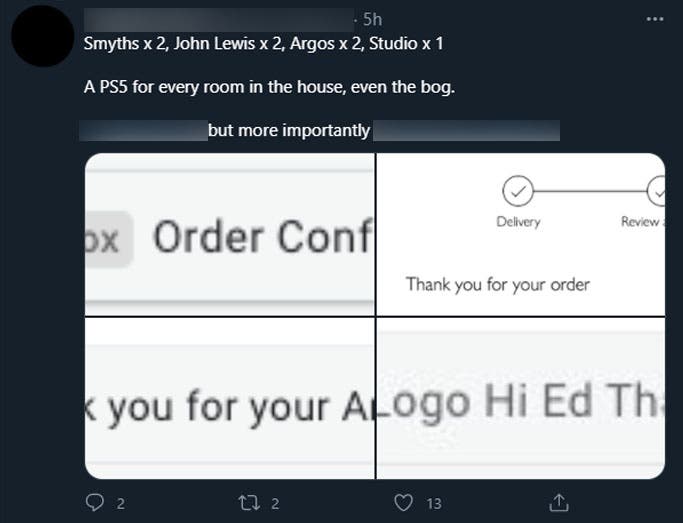Click the reply count number 2
The height and width of the screenshot is (523, 683).
[121, 504]
